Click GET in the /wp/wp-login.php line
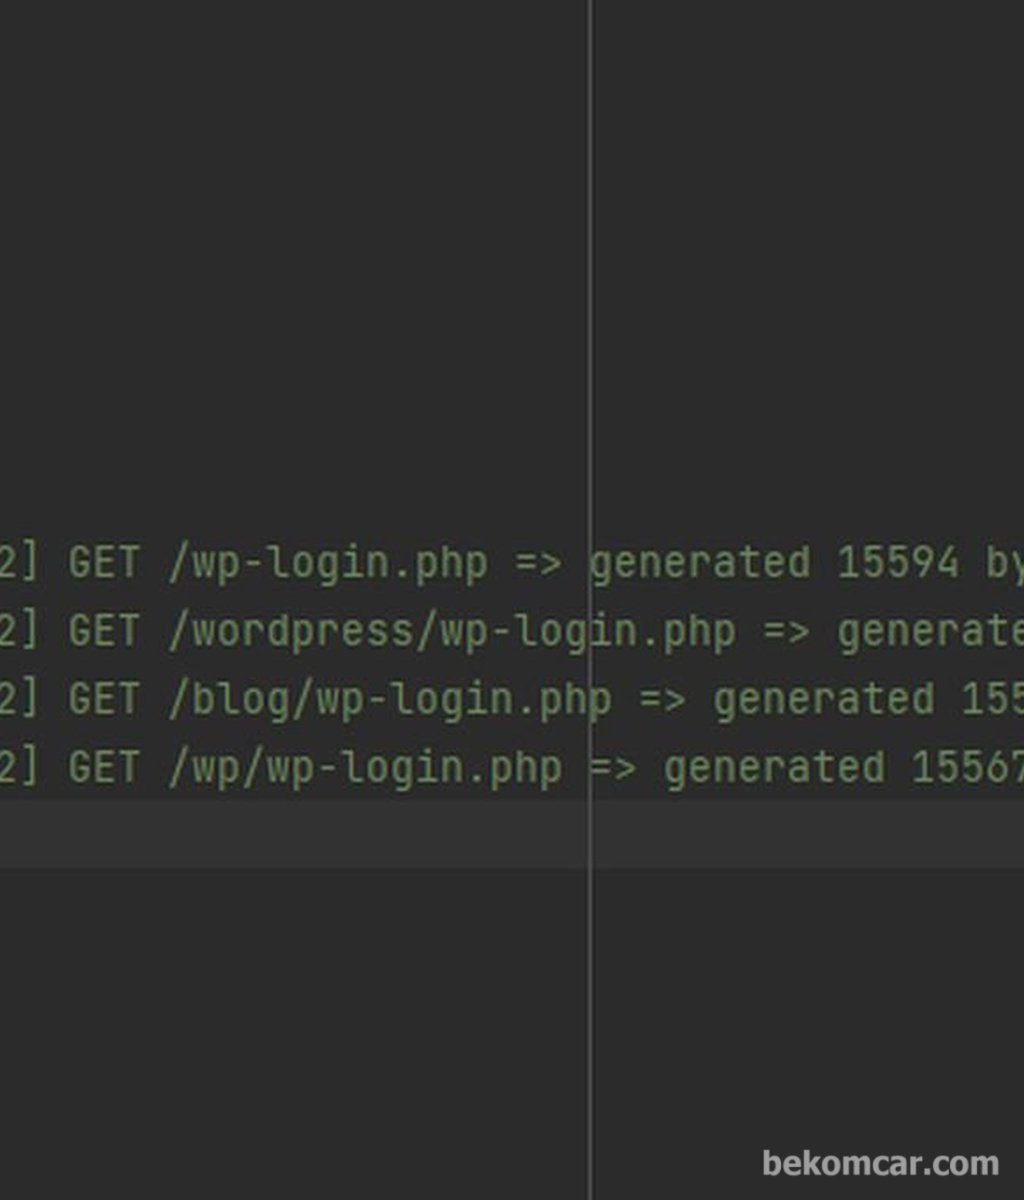The image size is (1024, 1200). click(104, 767)
